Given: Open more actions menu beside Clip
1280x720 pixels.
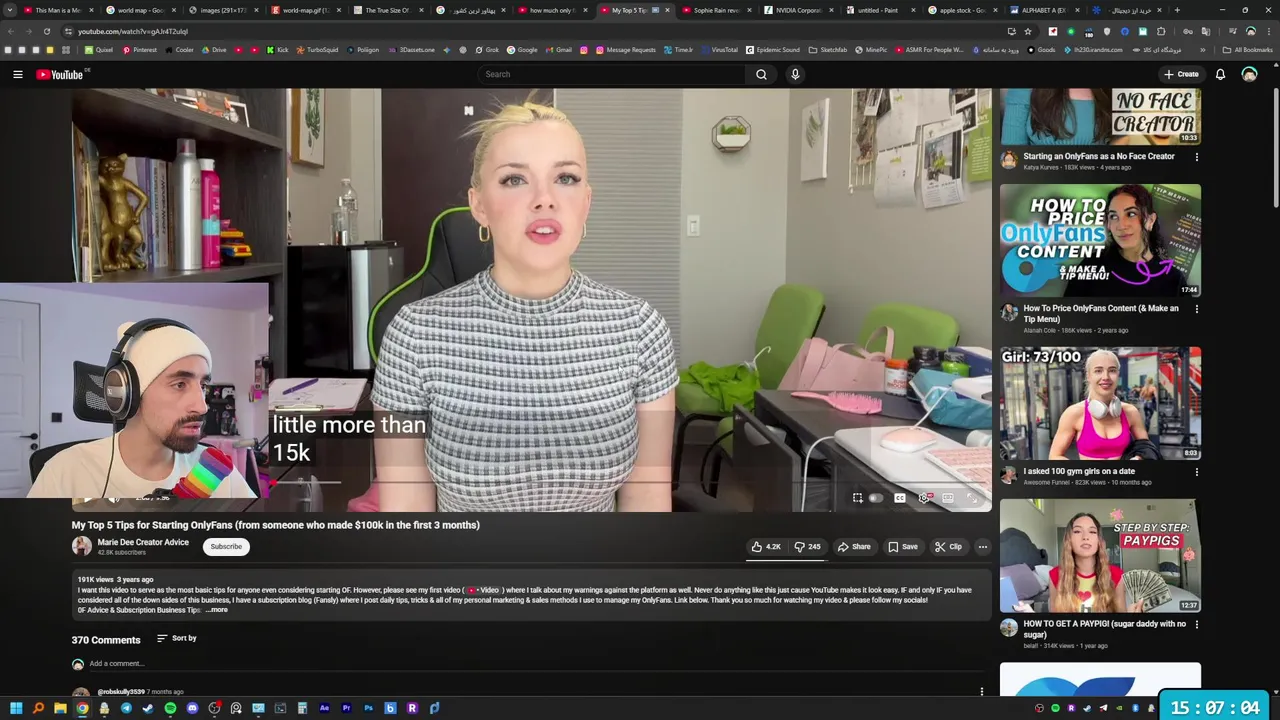Looking at the screenshot, I should pyautogui.click(x=982, y=547).
